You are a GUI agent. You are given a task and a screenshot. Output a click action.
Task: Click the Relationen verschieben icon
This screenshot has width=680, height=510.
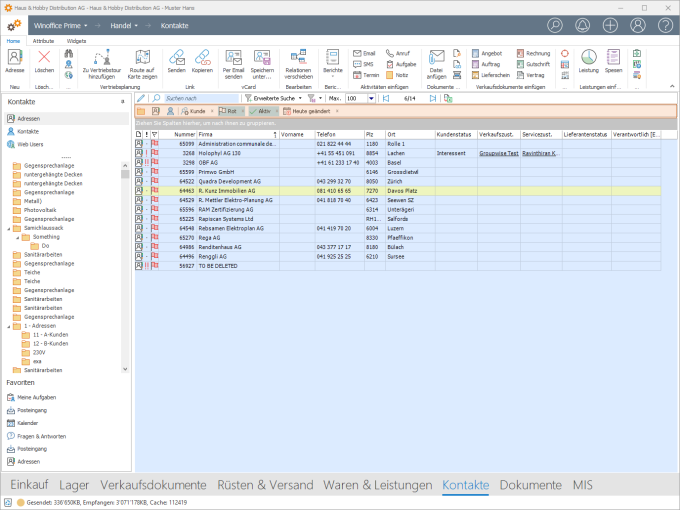[x=298, y=59]
